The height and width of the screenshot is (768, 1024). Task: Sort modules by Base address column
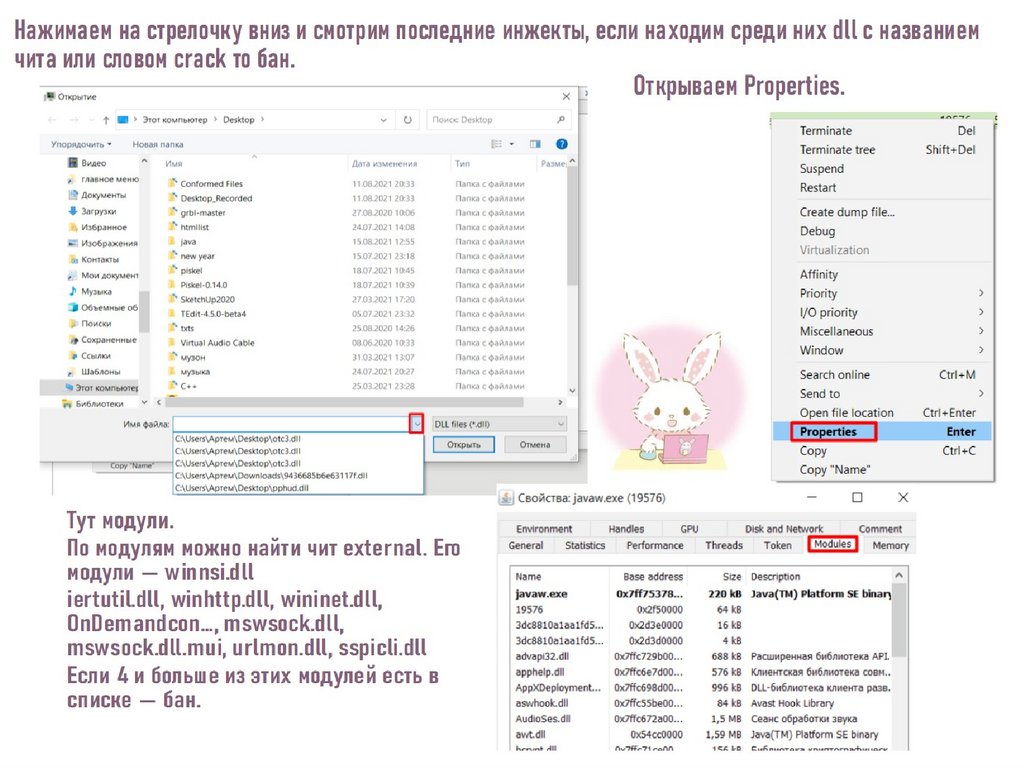click(652, 577)
